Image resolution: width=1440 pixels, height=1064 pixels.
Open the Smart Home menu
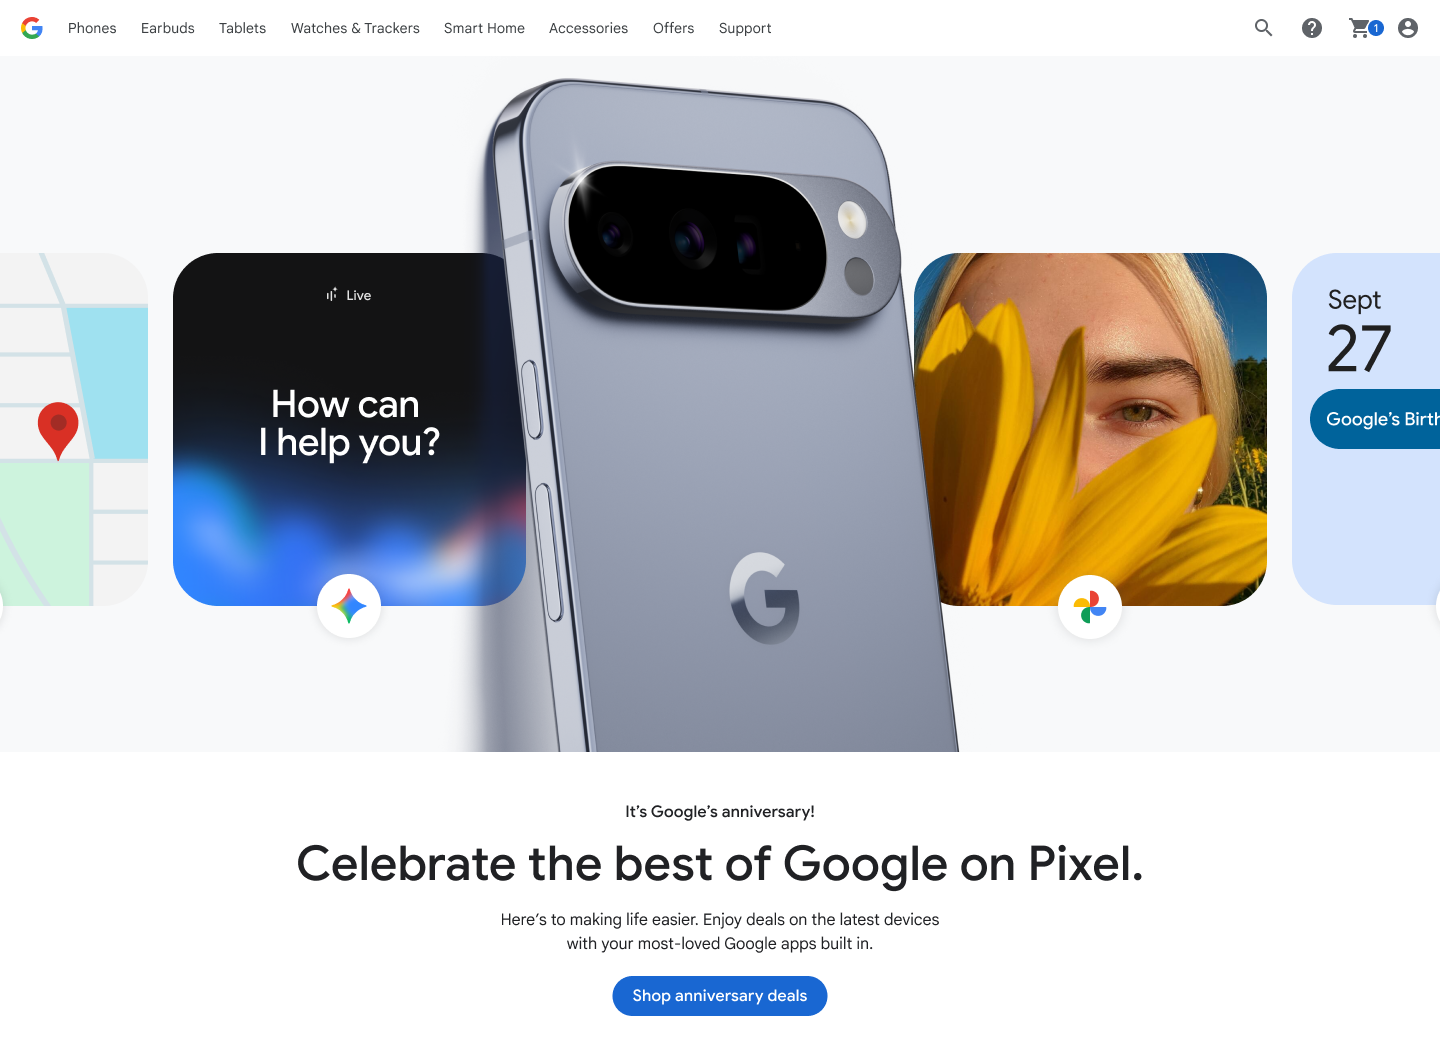click(484, 28)
